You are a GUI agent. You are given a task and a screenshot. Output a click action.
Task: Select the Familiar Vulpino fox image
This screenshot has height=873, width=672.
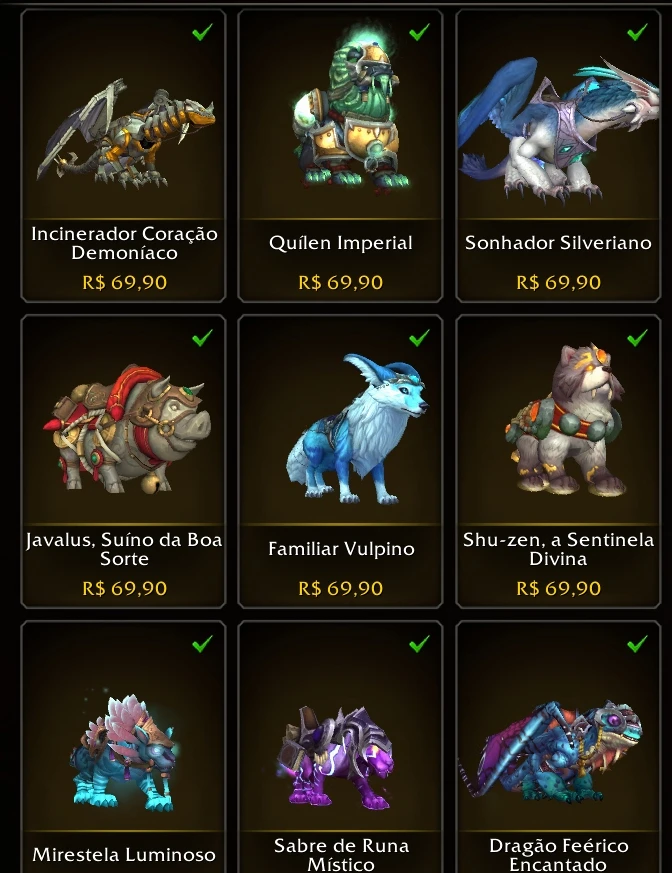point(357,429)
